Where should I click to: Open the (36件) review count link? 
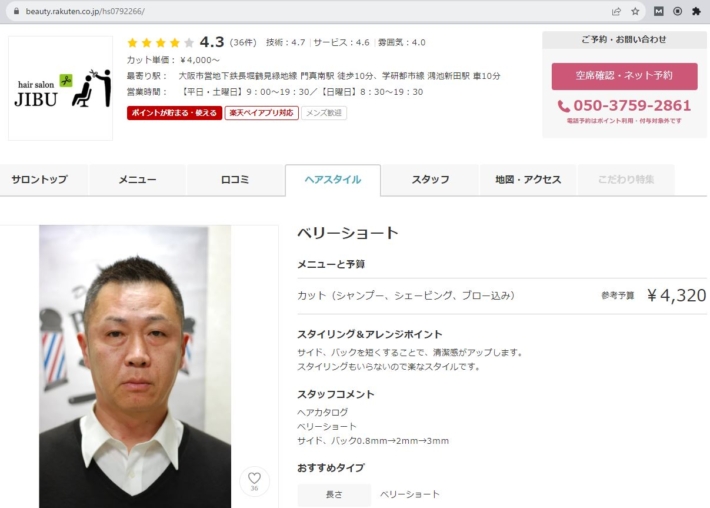(243, 43)
